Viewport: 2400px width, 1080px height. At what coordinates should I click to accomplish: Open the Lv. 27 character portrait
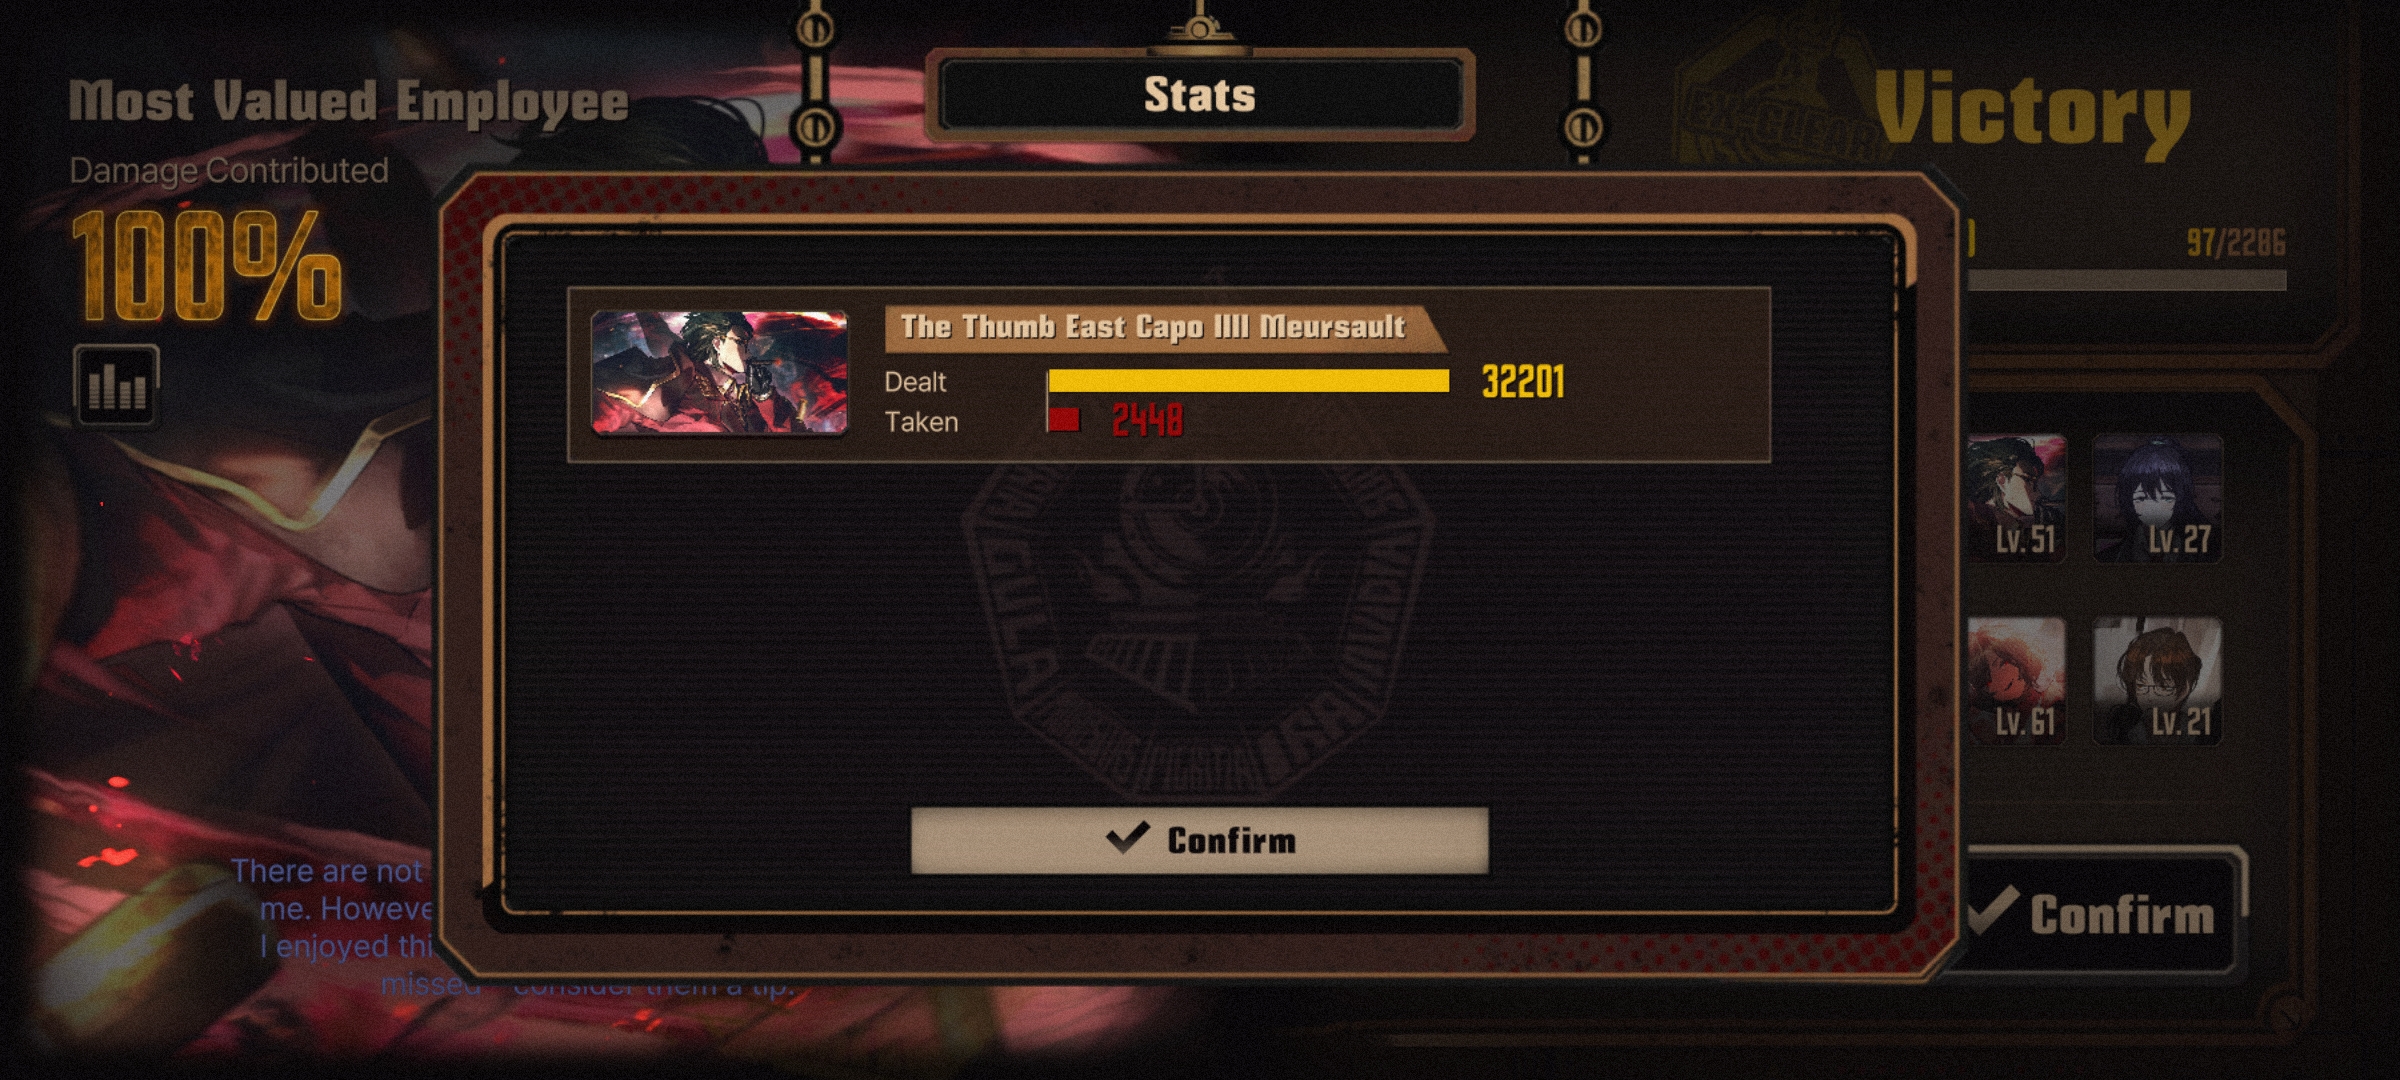(x=2158, y=498)
